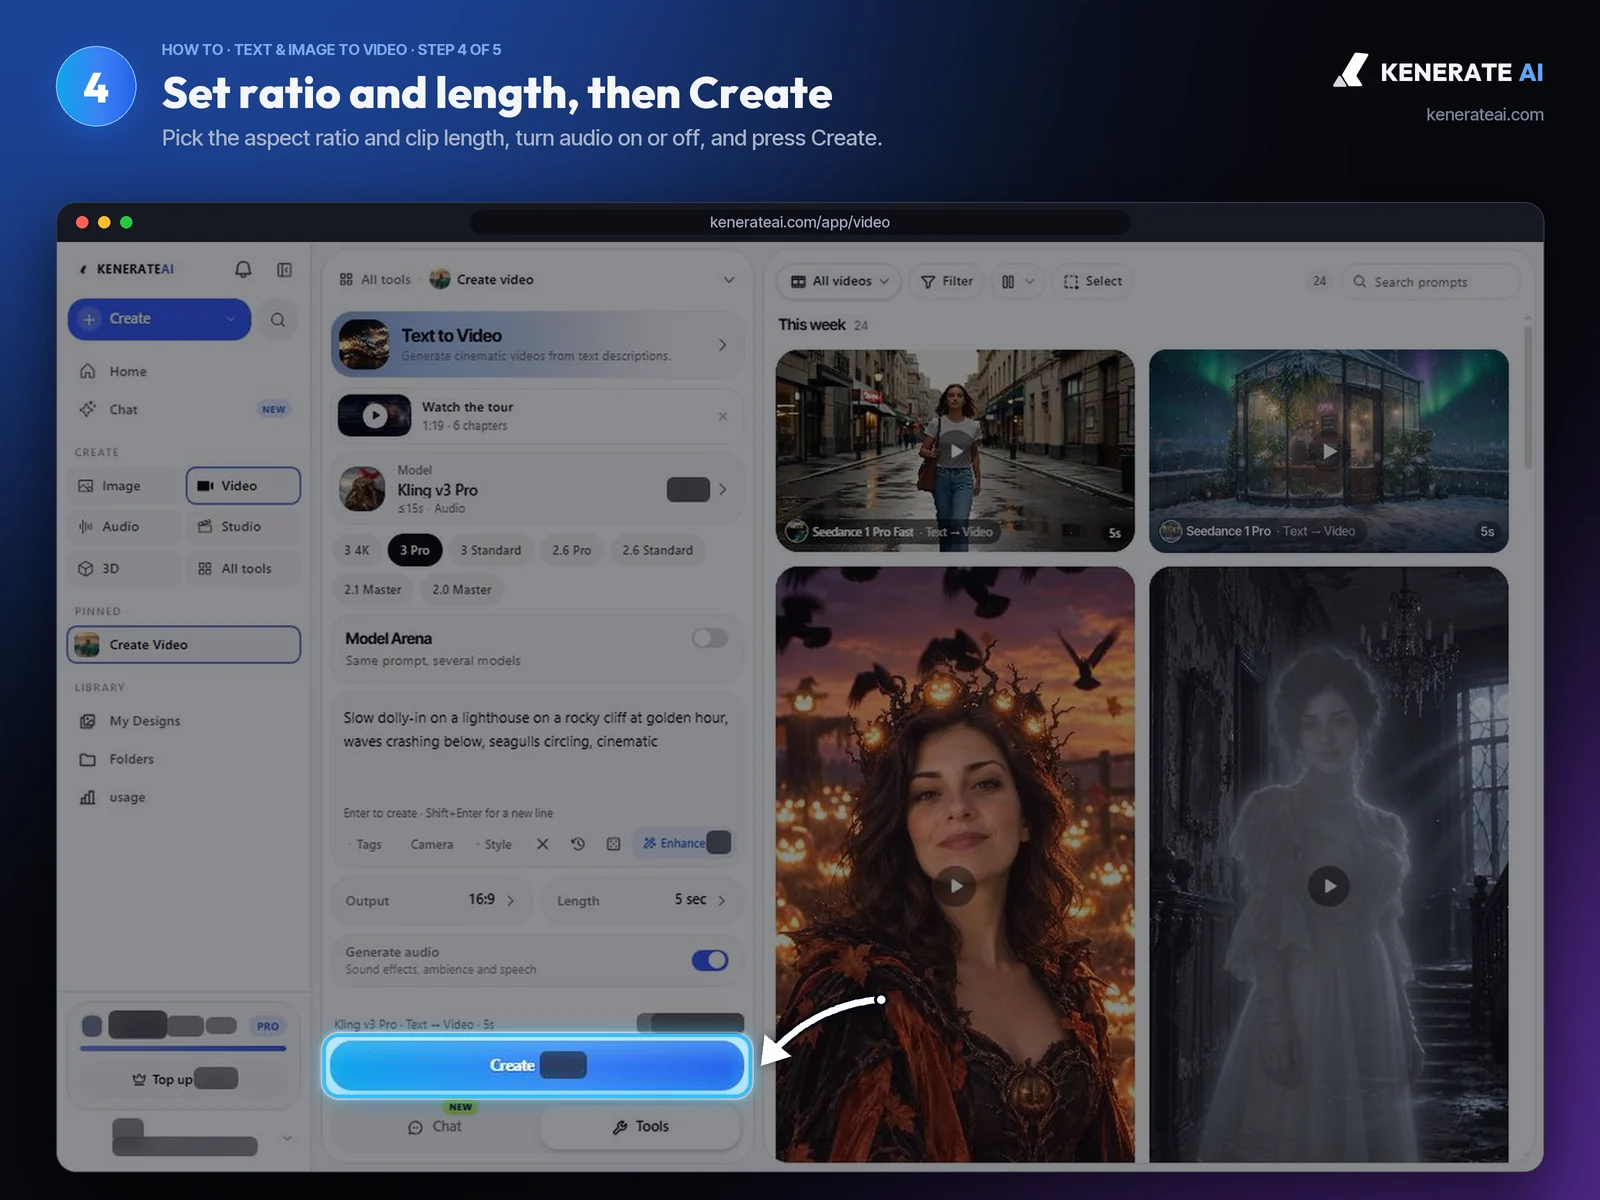Toggle the Generate audio switch
The width and height of the screenshot is (1600, 1200).
pyautogui.click(x=710, y=960)
